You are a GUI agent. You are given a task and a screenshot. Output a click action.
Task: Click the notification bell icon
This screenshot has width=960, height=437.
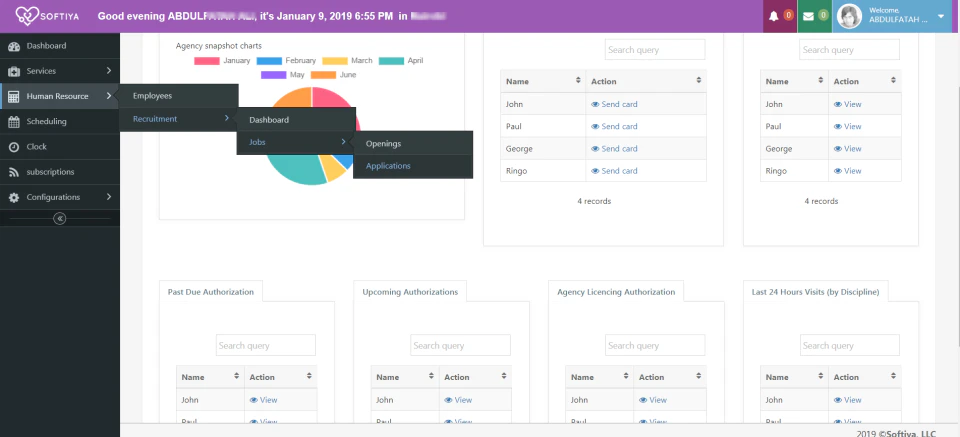point(773,16)
